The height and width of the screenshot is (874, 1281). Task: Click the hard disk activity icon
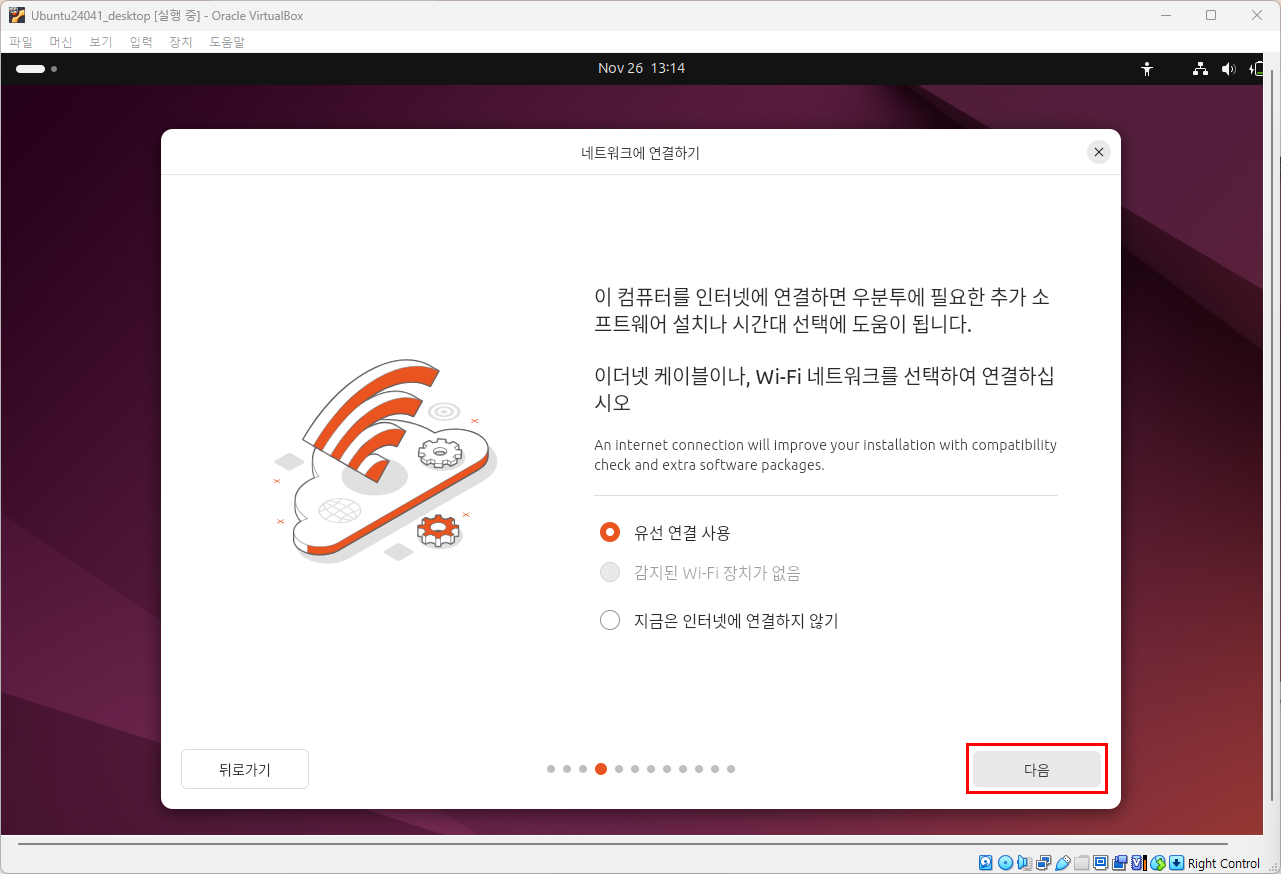tap(985, 863)
